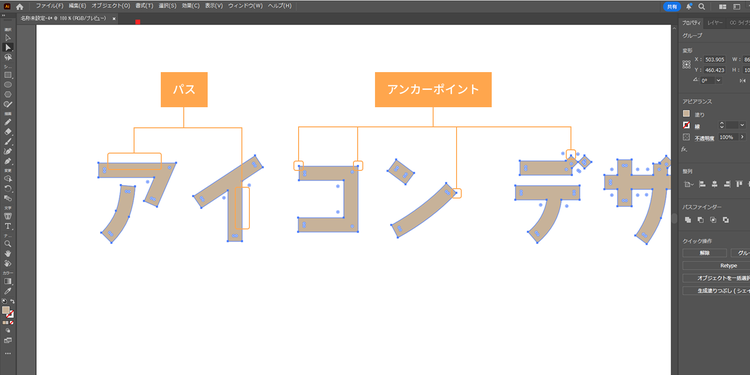
Task: Click the opacity icon in Appearance section
Action: pos(686,137)
